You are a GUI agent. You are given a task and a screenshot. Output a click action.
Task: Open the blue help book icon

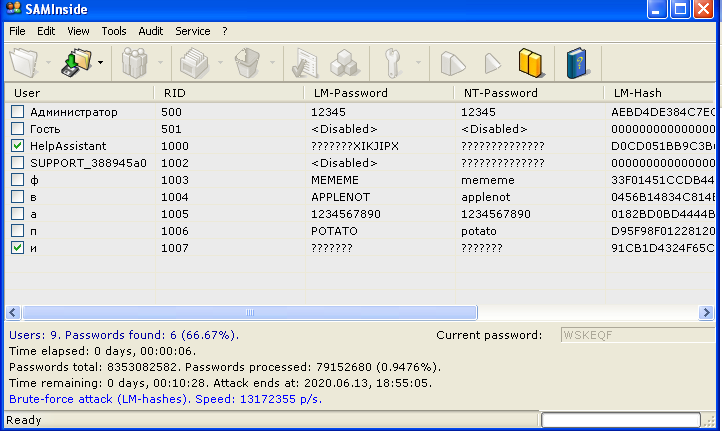(577, 63)
